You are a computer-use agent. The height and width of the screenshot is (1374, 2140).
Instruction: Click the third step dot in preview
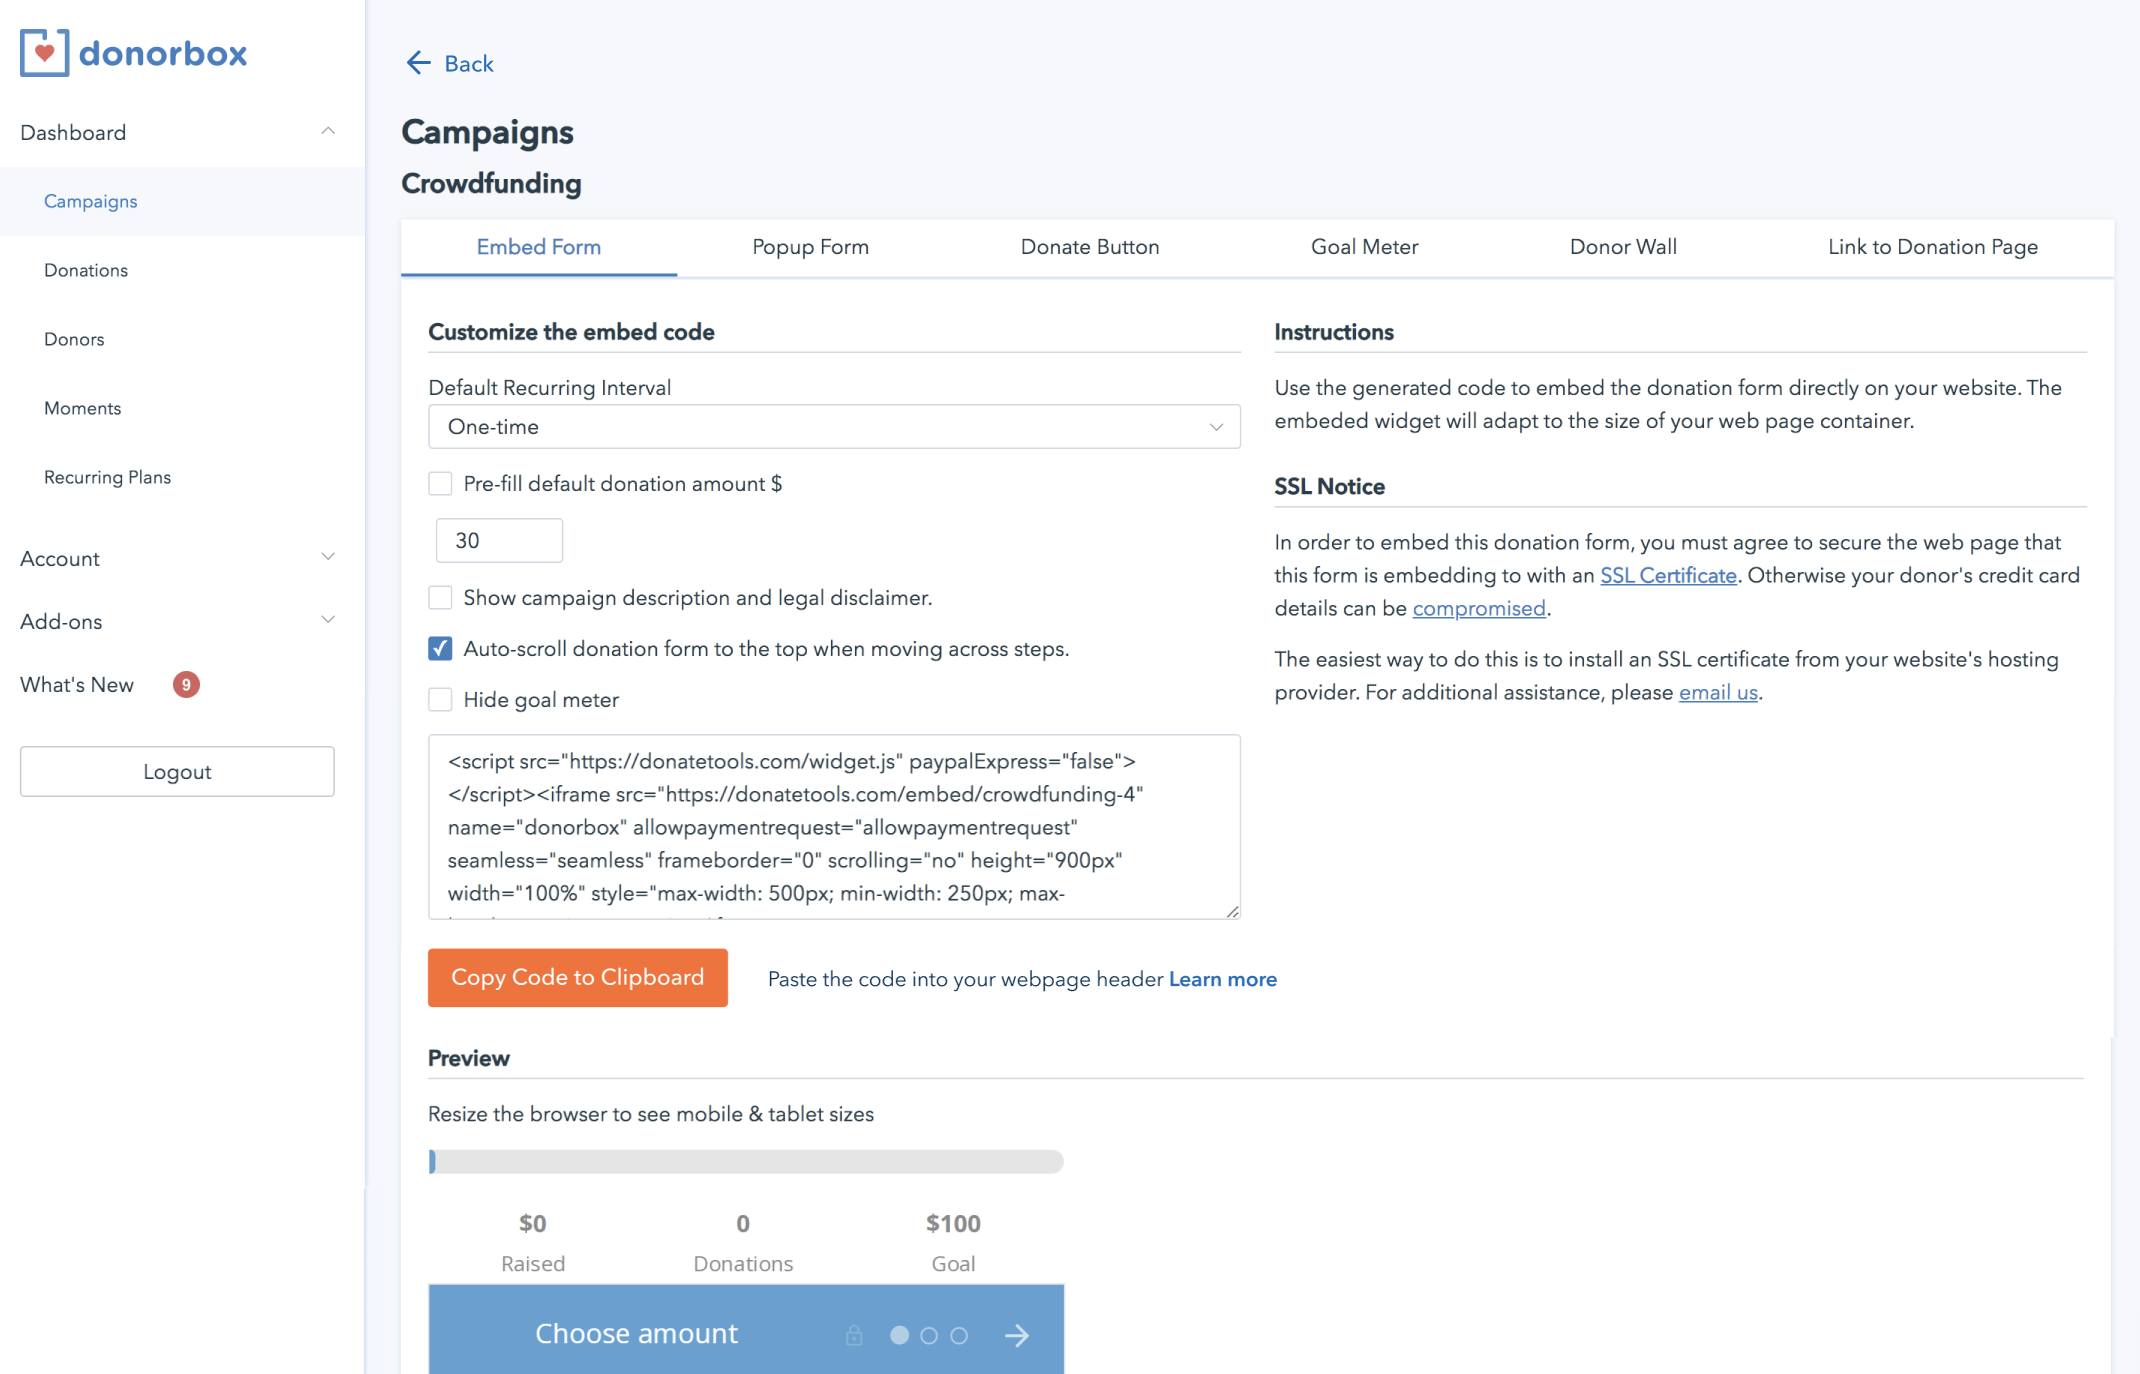click(x=959, y=1335)
